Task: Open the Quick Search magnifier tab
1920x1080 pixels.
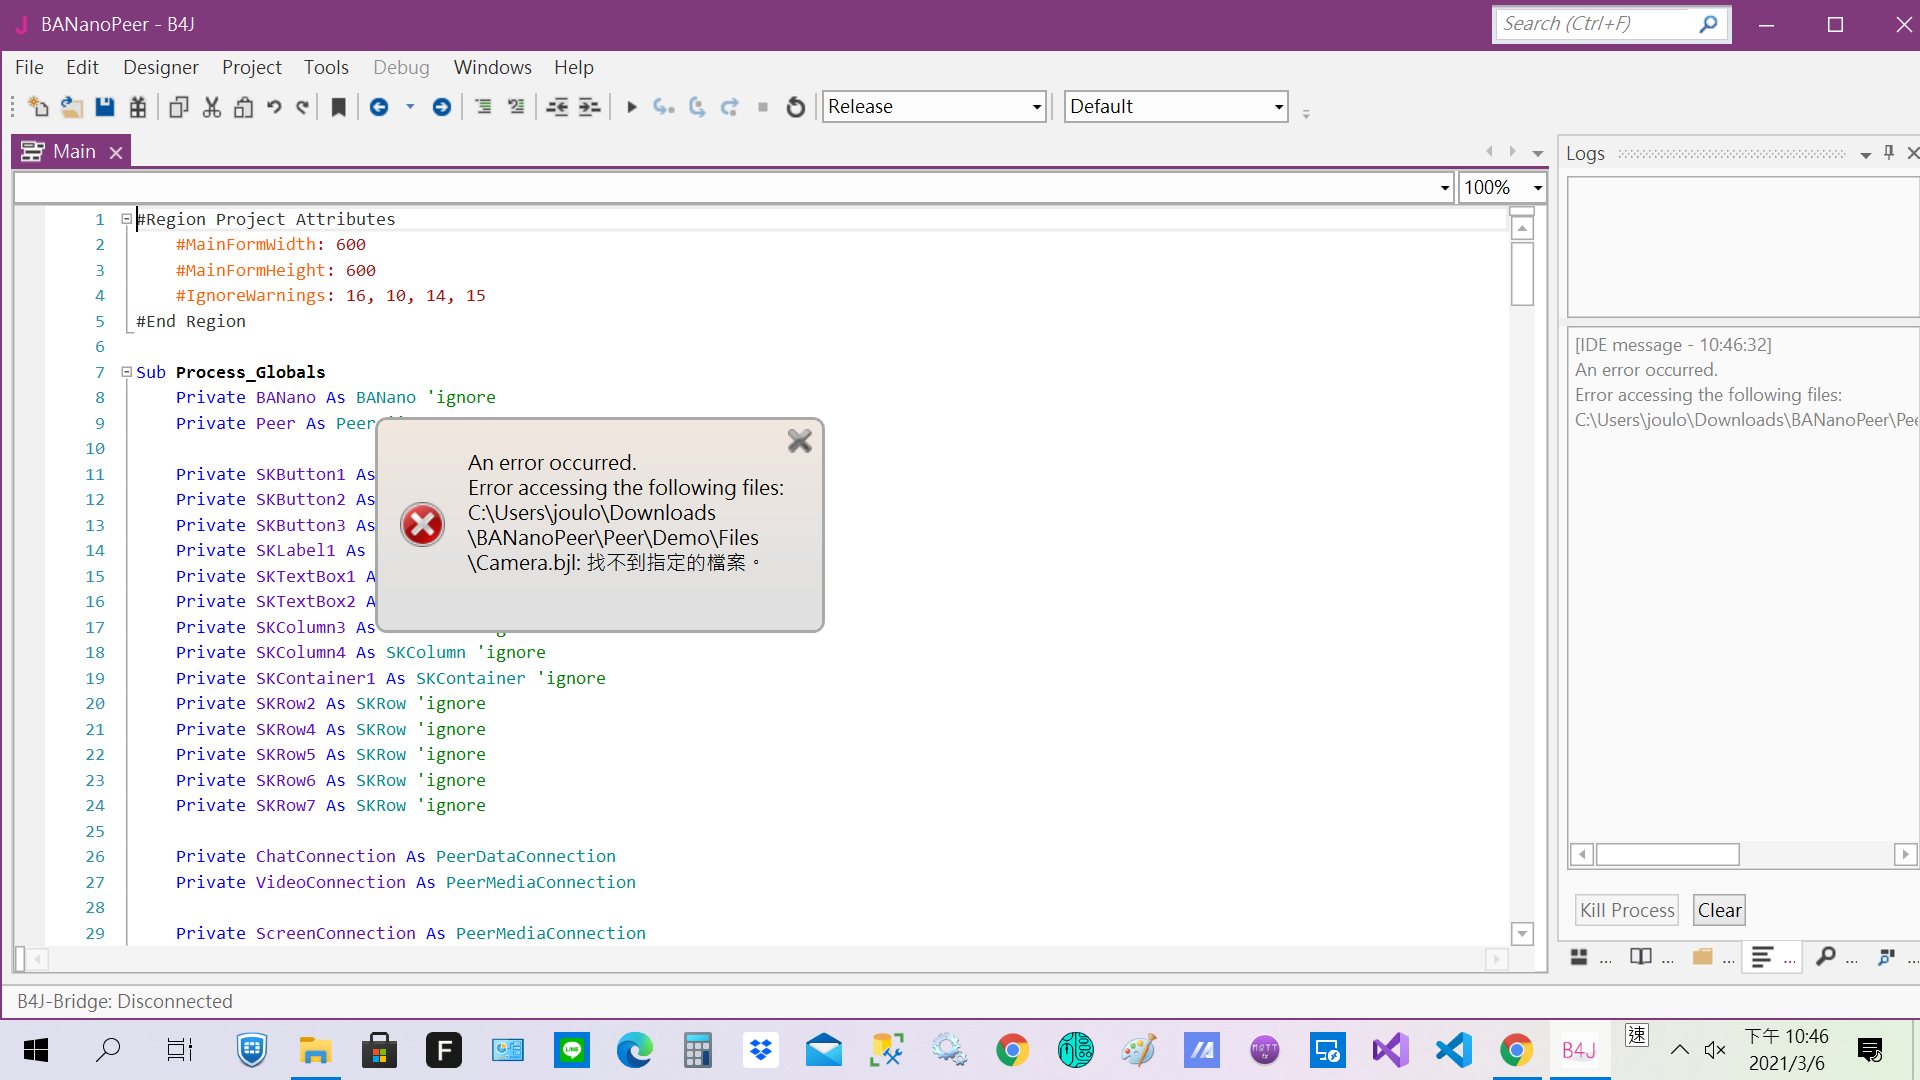Action: (x=1825, y=957)
